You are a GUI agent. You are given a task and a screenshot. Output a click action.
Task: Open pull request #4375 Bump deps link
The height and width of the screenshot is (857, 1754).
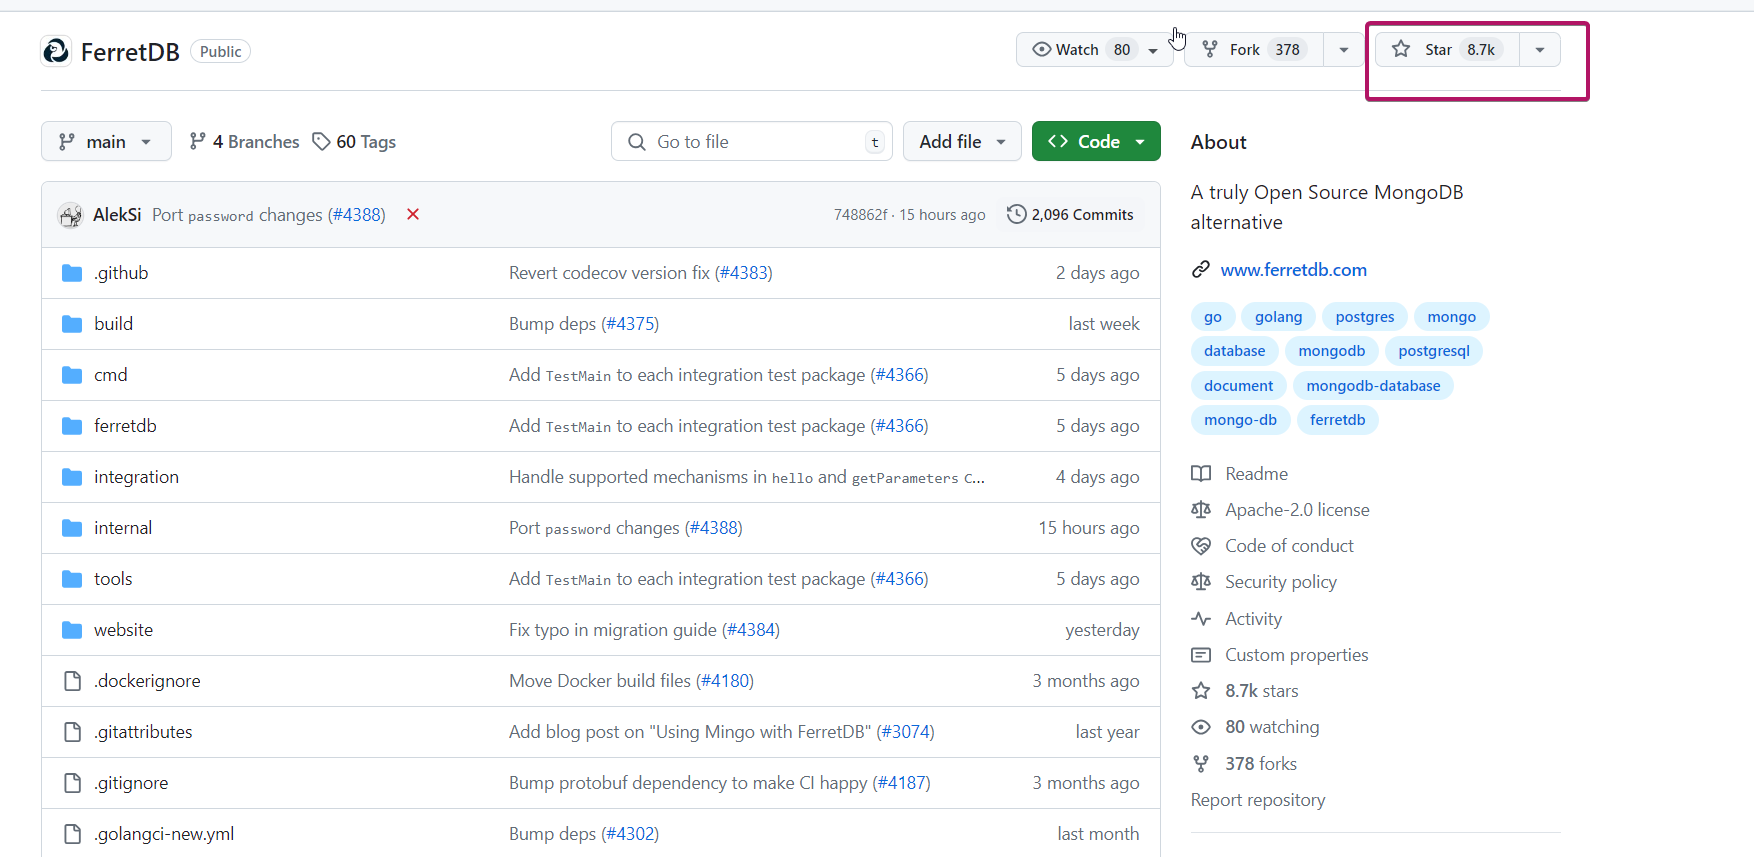click(630, 324)
